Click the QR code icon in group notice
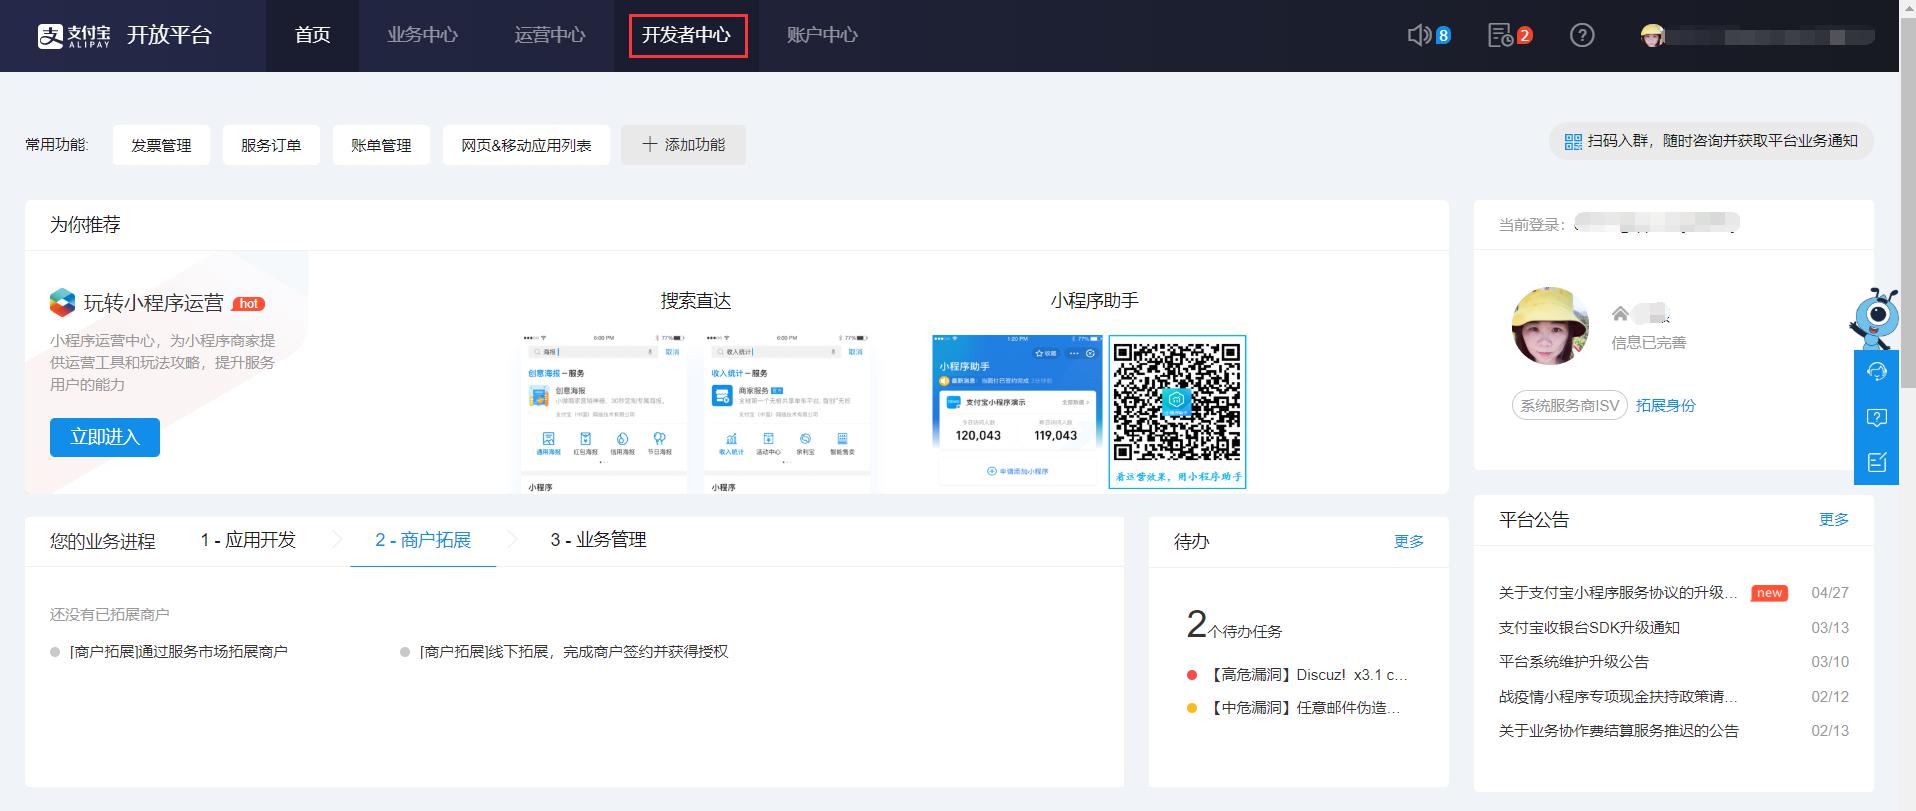The height and width of the screenshot is (811, 1916). [x=1573, y=142]
